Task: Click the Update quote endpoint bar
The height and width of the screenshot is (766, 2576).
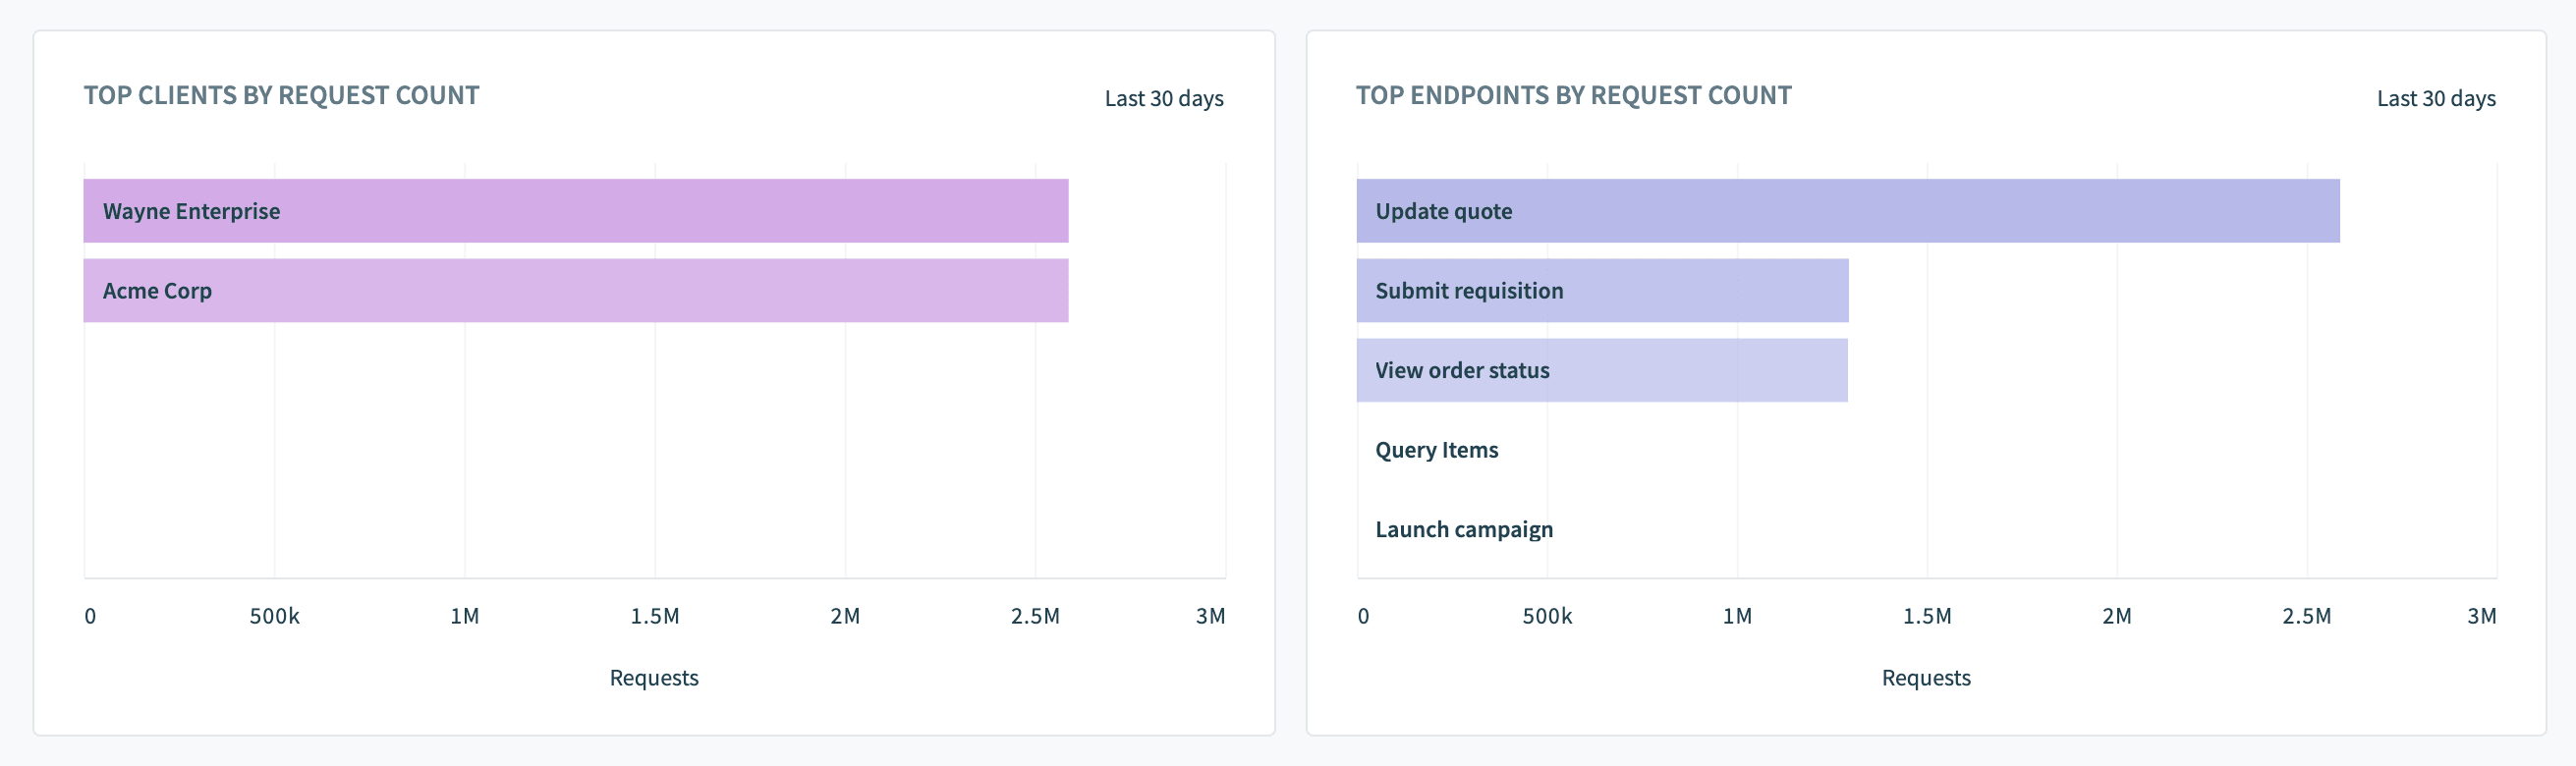Action: (x=1847, y=211)
